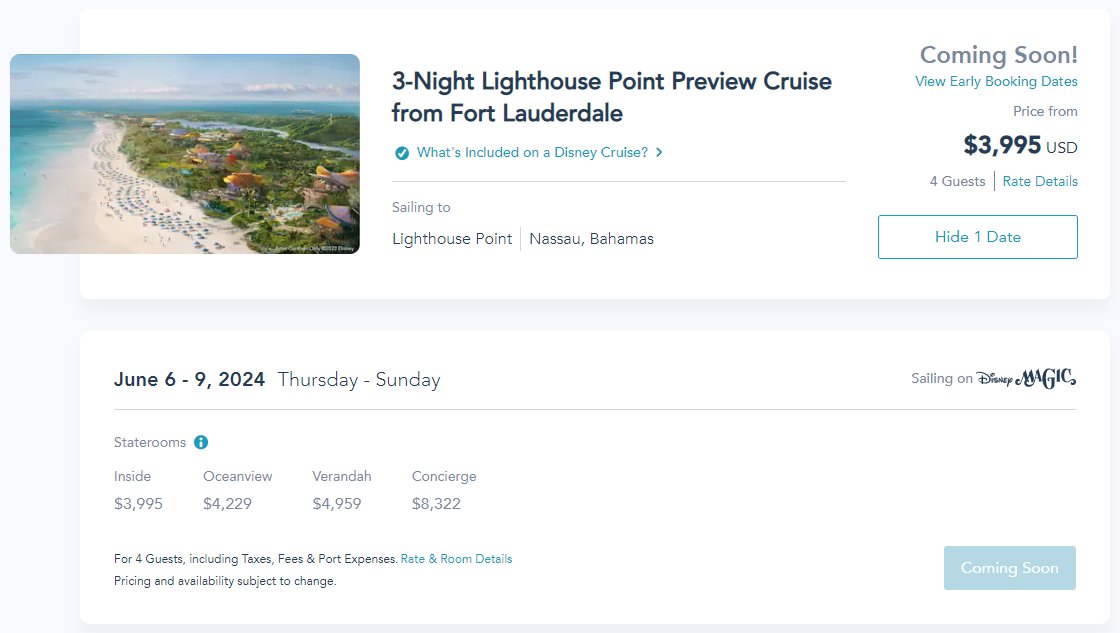Click the Lighthouse Point port name

[x=452, y=239]
